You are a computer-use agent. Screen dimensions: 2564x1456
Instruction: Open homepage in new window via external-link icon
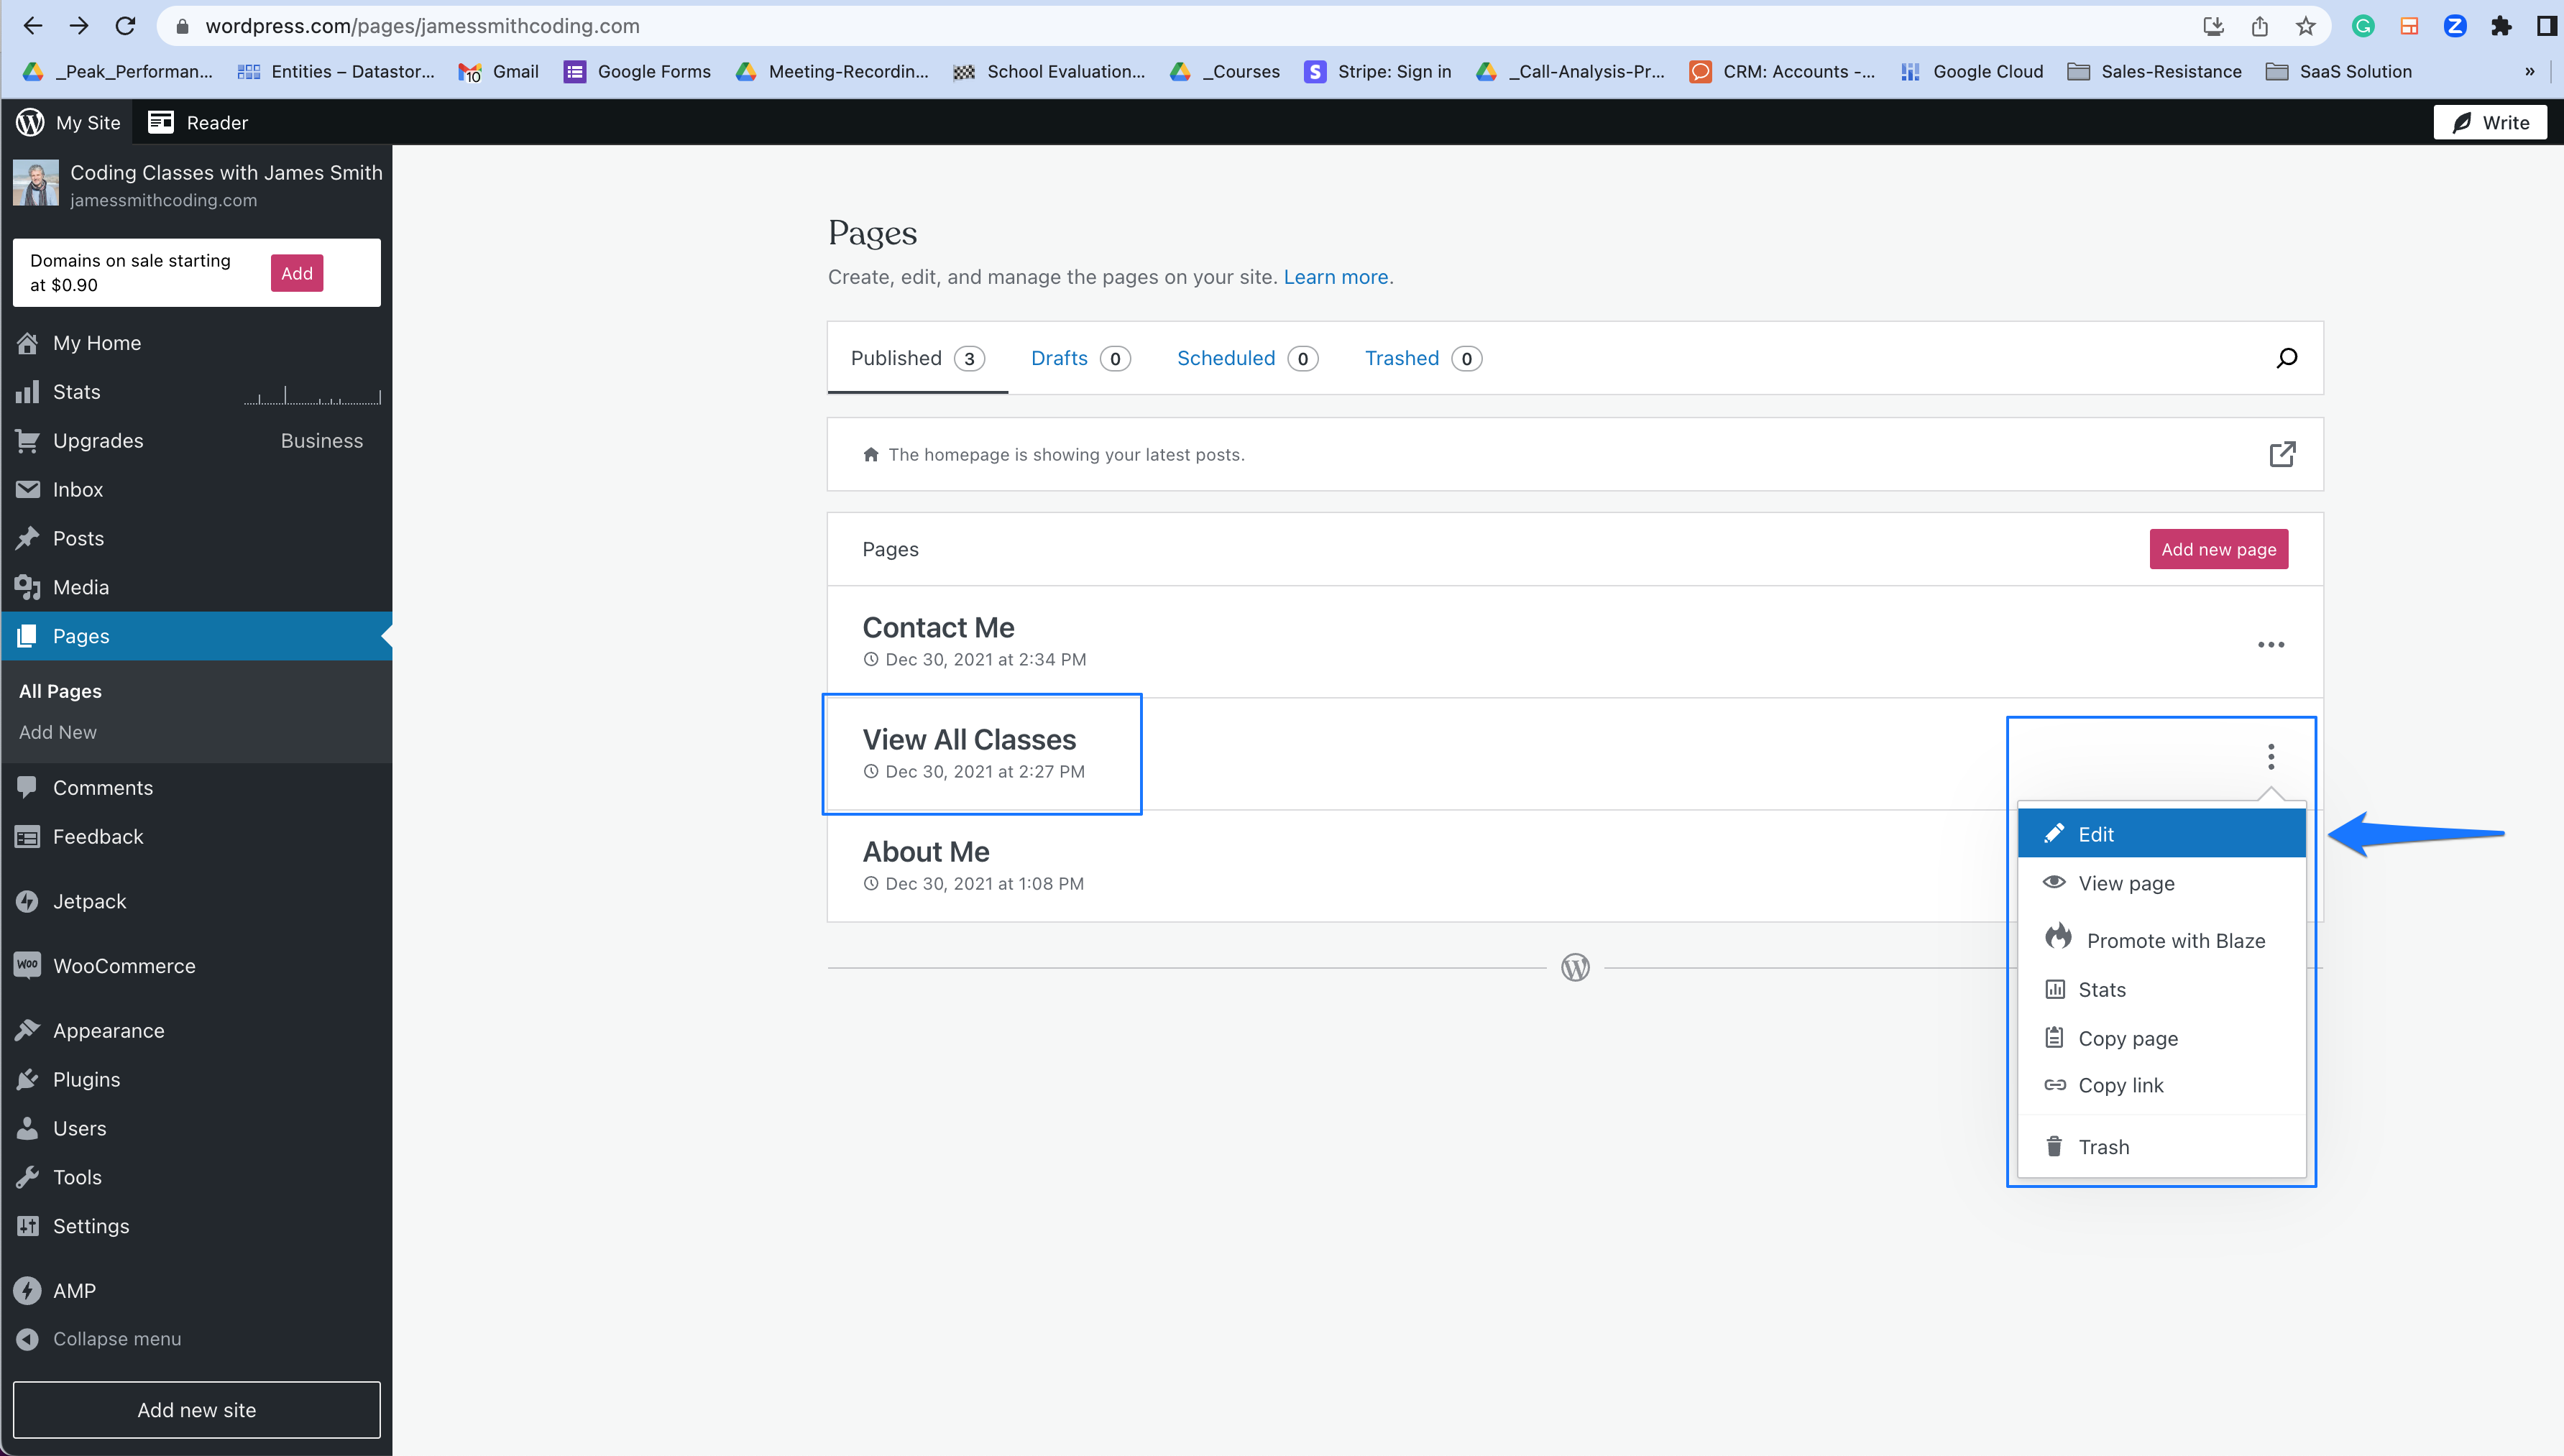[2282, 454]
